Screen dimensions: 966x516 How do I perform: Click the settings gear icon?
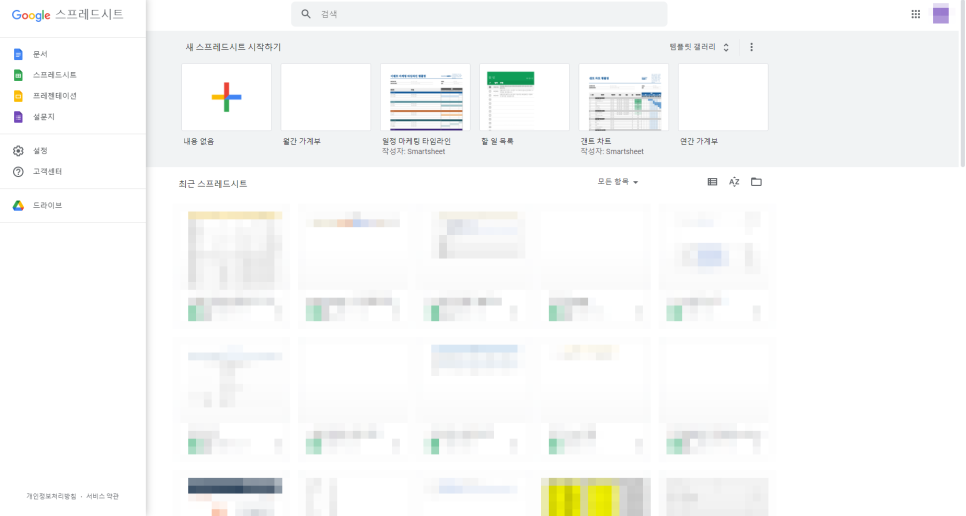pyautogui.click(x=18, y=151)
